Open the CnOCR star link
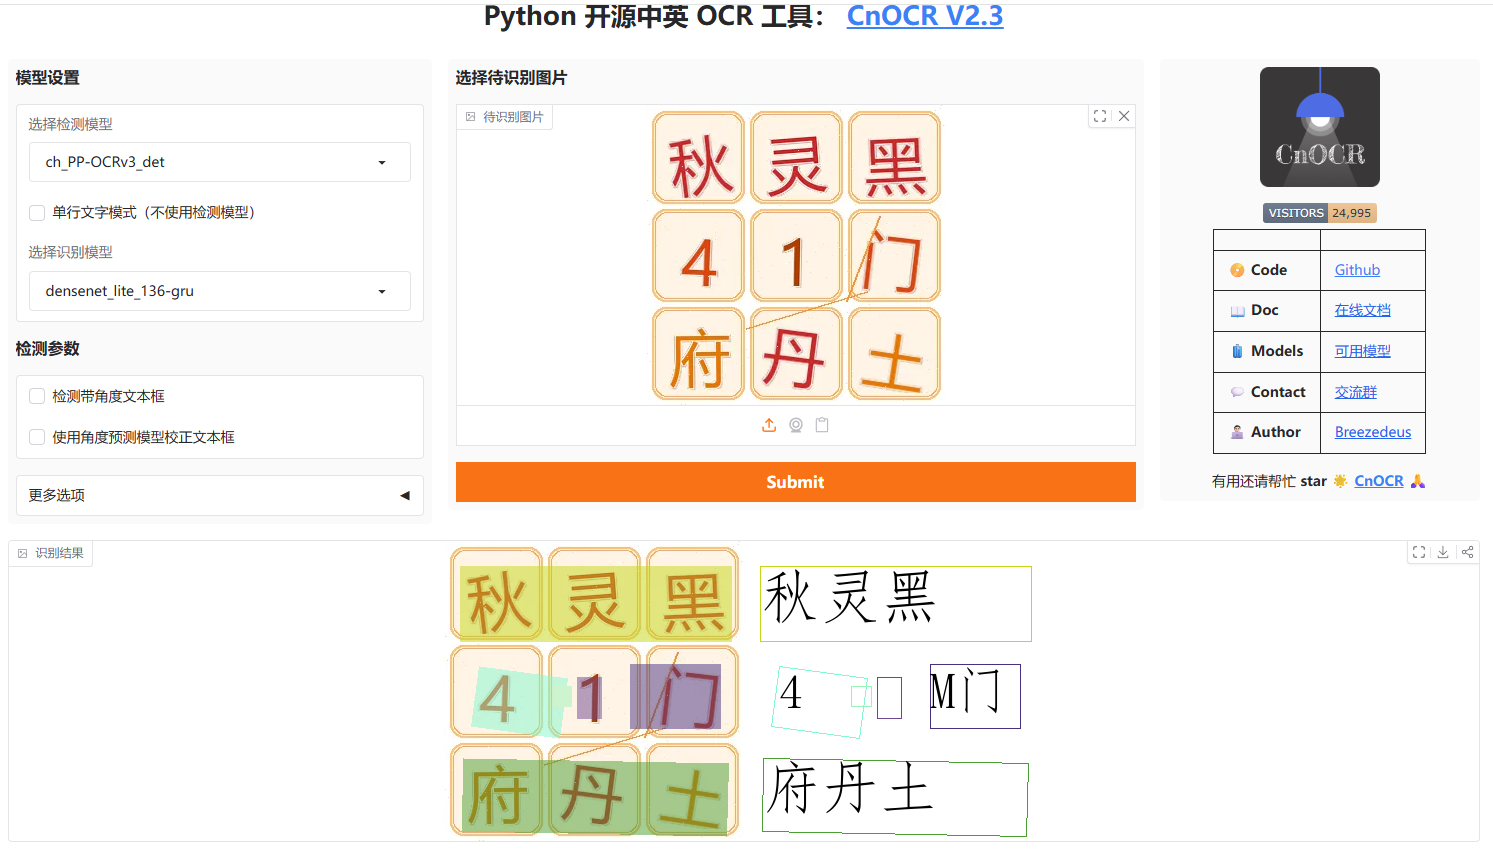The width and height of the screenshot is (1493, 849). pyautogui.click(x=1379, y=481)
